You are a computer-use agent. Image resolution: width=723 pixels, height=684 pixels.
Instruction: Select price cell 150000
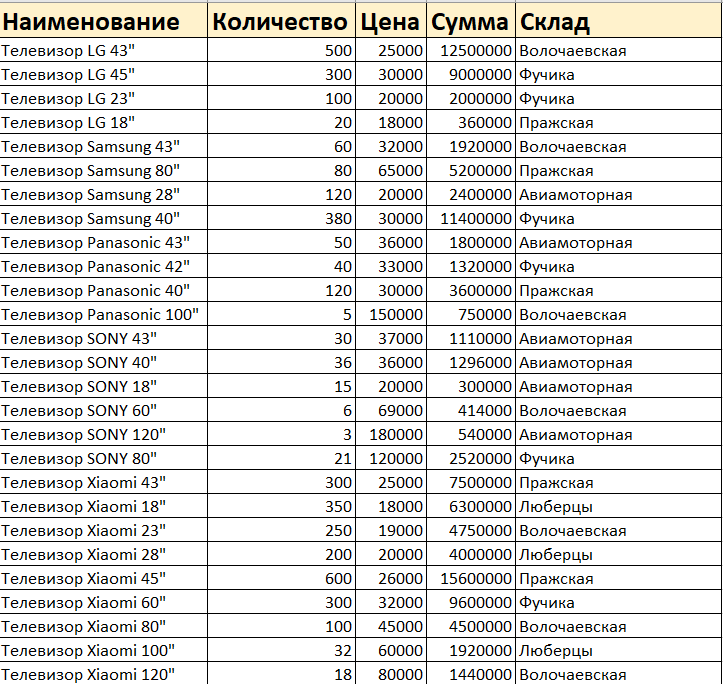click(391, 314)
